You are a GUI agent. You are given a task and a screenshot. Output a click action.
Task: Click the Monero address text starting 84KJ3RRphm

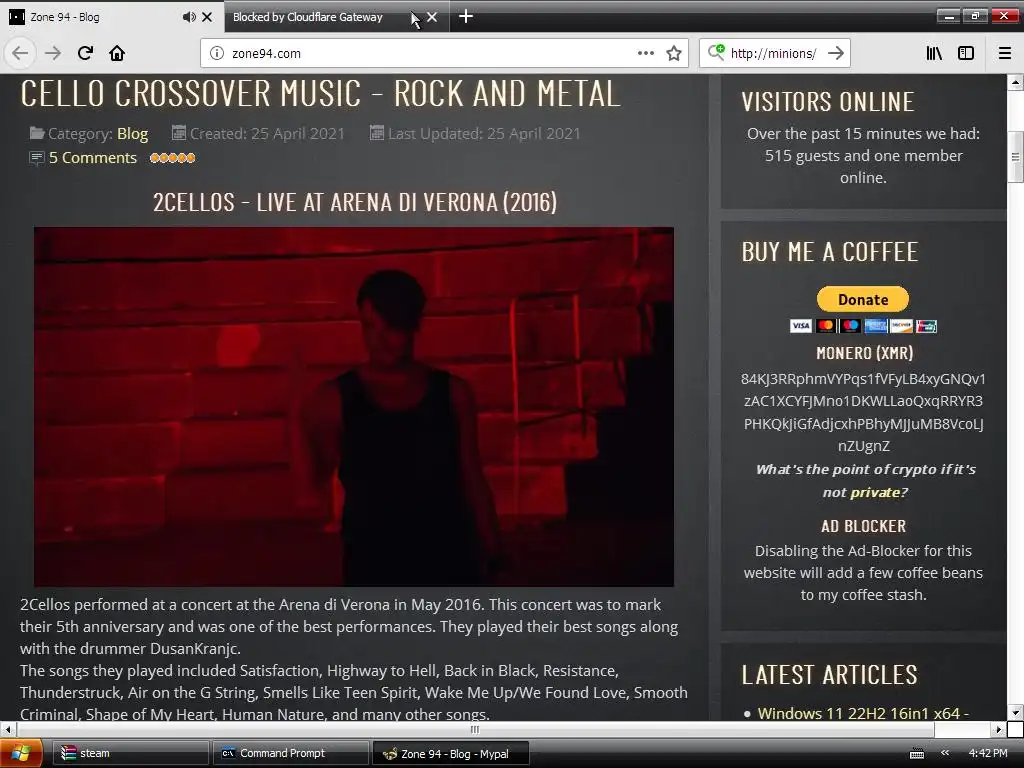(x=863, y=412)
